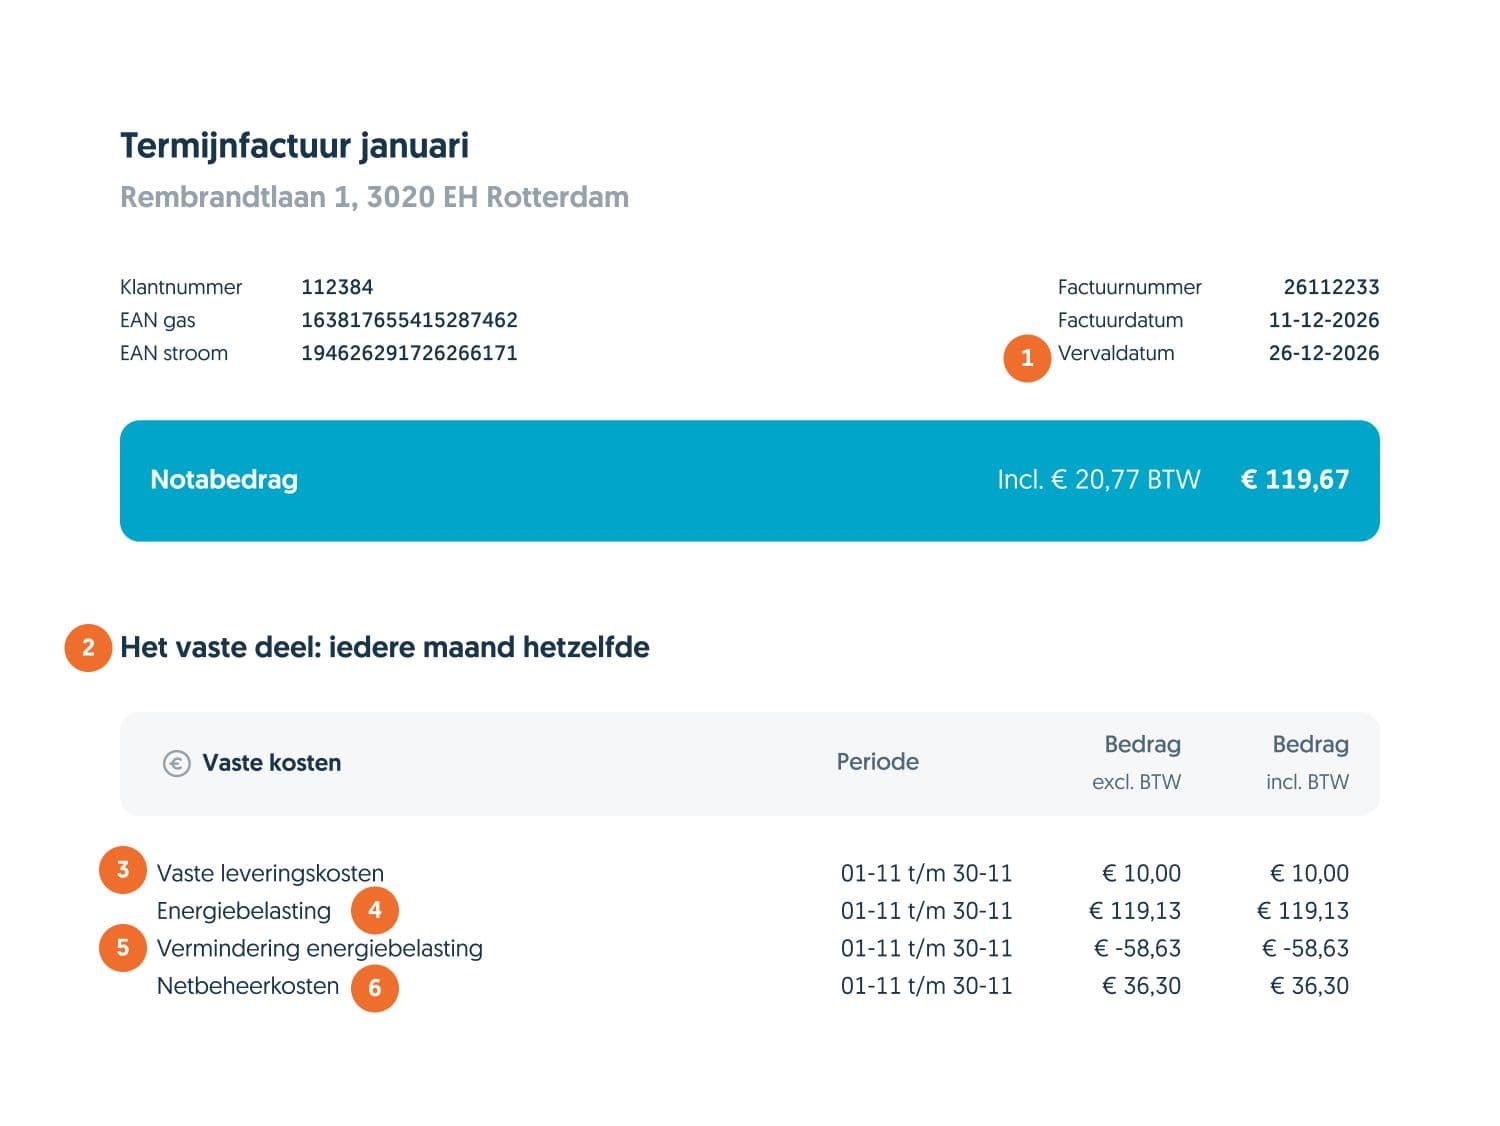
Task: Click the Vervaldatum date 26-12-2026
Action: pyautogui.click(x=1324, y=353)
